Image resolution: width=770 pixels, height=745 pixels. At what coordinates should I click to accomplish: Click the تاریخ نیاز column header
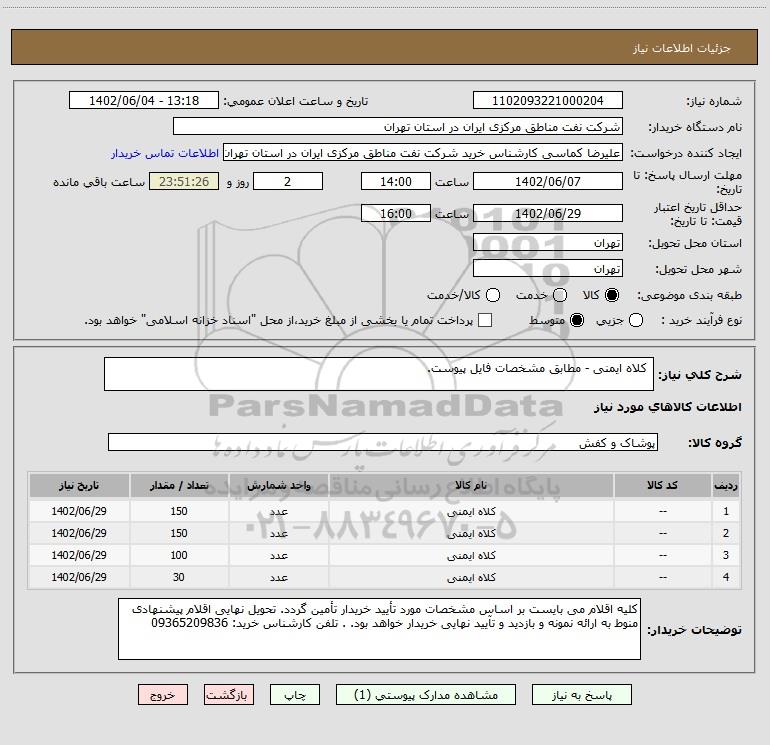coord(79,486)
